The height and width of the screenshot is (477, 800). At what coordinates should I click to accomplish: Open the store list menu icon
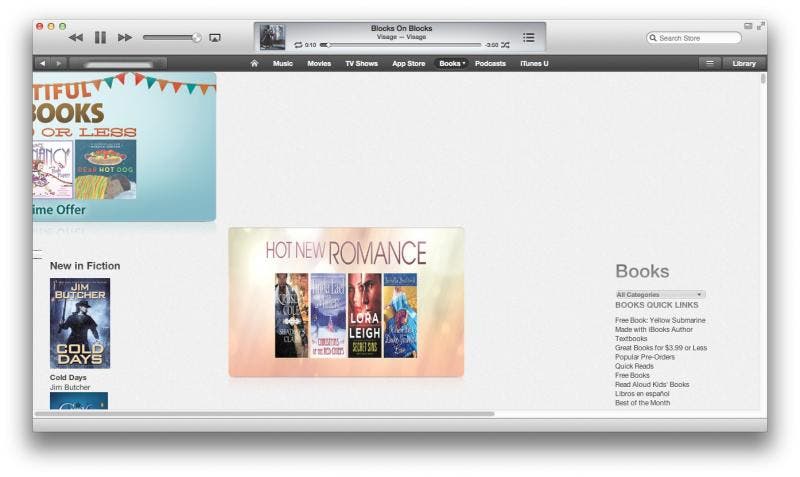(x=710, y=63)
